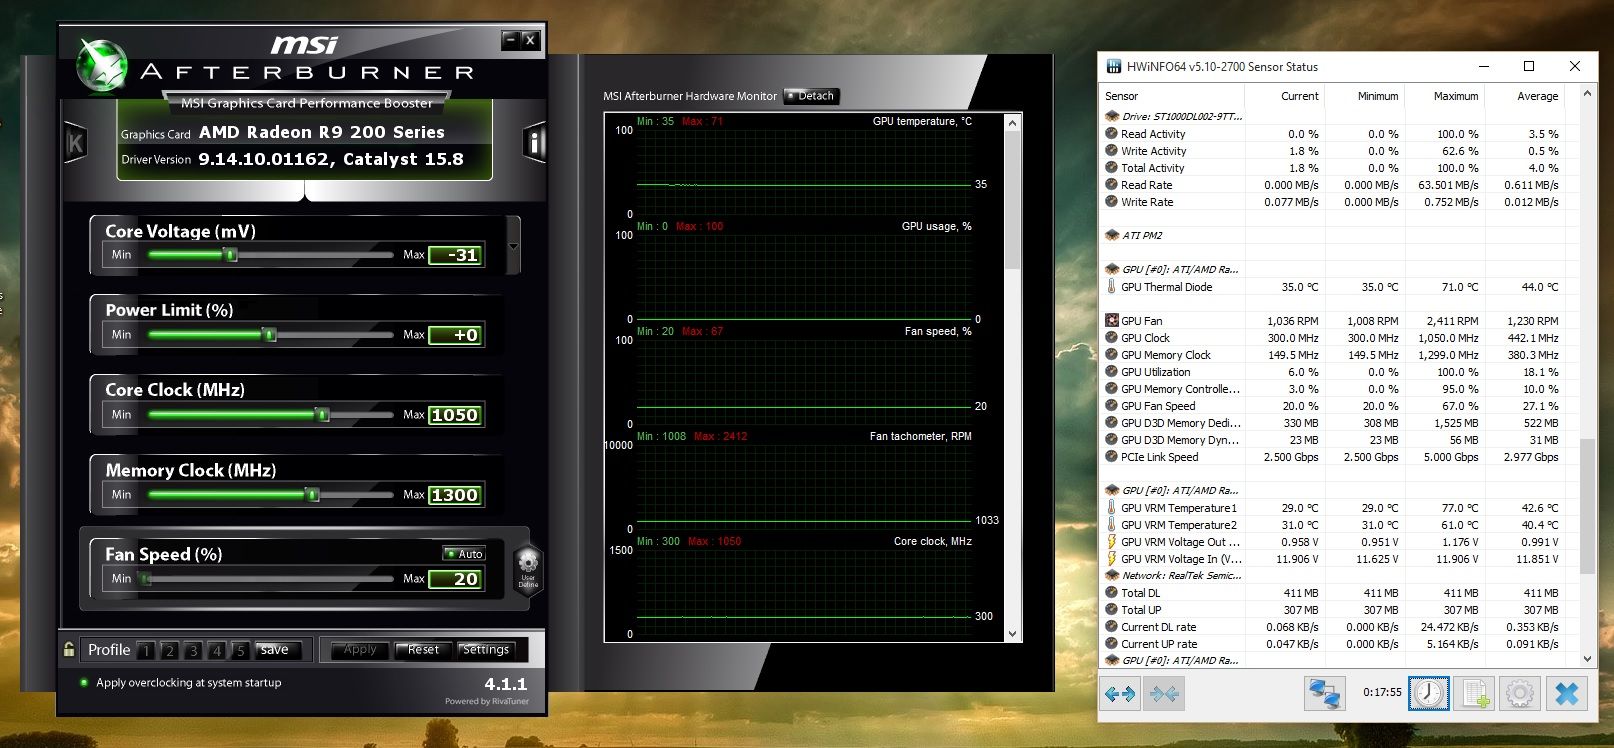Detach the hardware monitor panel
The width and height of the screenshot is (1614, 748).
tap(811, 96)
